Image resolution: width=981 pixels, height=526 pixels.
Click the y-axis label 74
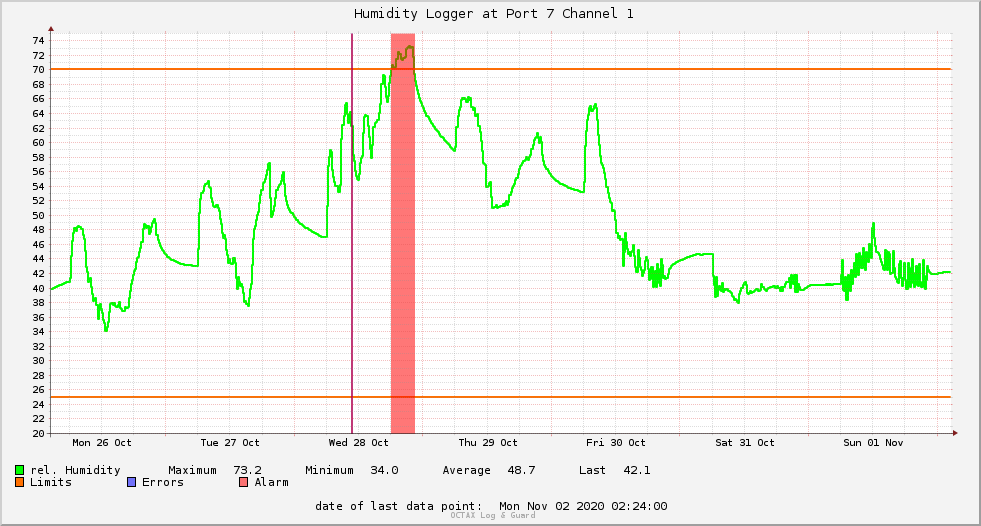(38, 41)
